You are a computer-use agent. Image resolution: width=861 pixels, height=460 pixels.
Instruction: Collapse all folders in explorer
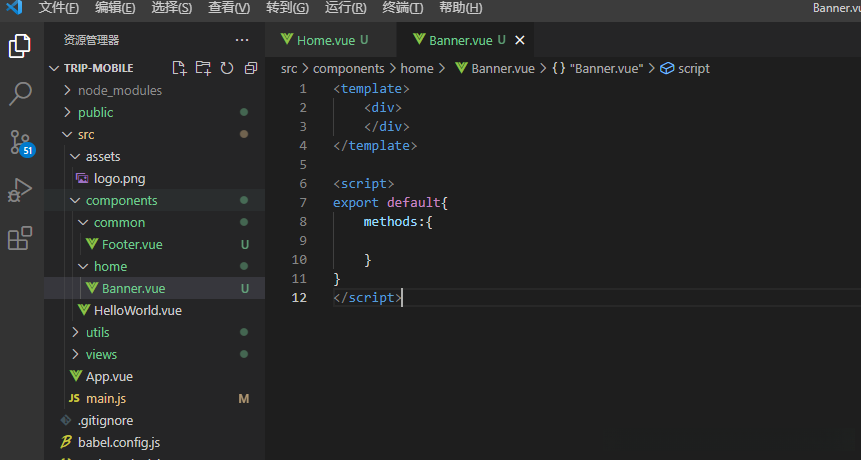[x=250, y=68]
